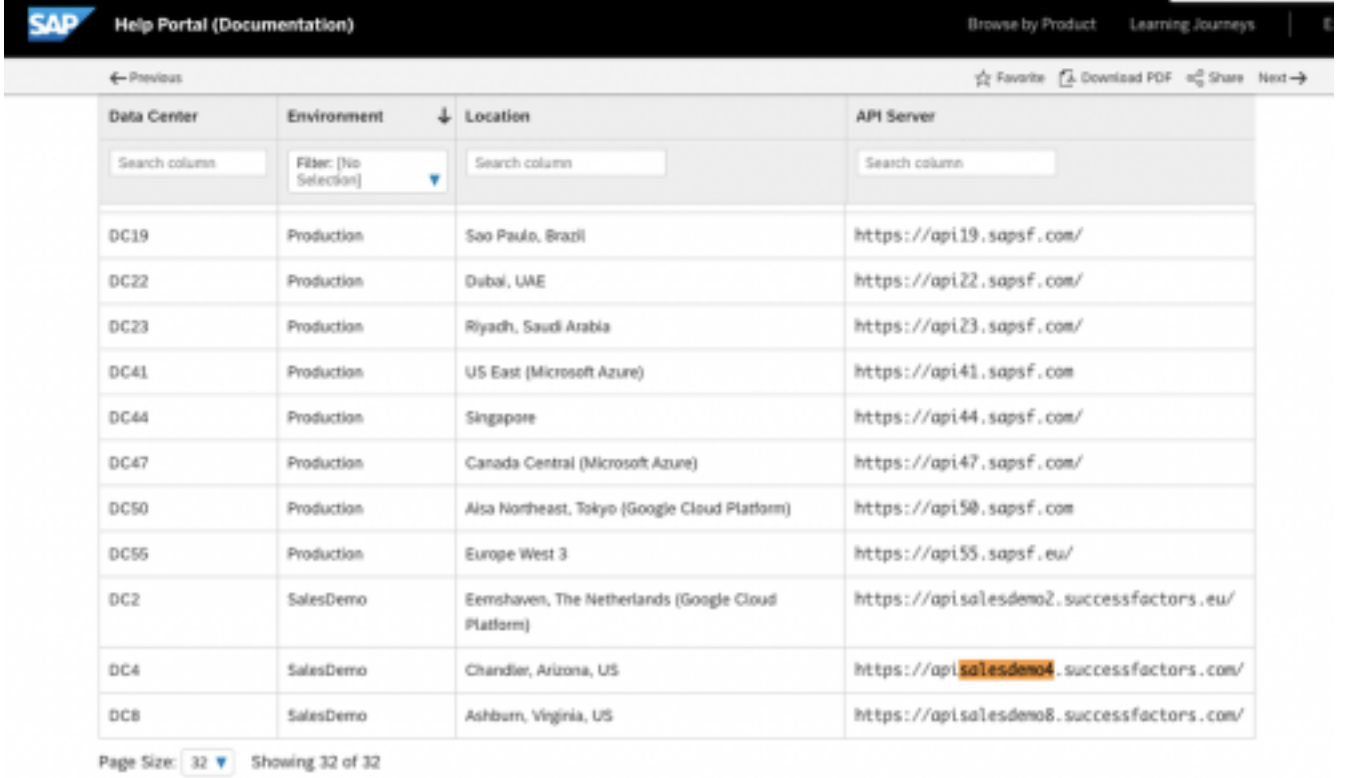The width and height of the screenshot is (1348, 778).
Task: Click the Favorite star icon
Action: click(982, 77)
